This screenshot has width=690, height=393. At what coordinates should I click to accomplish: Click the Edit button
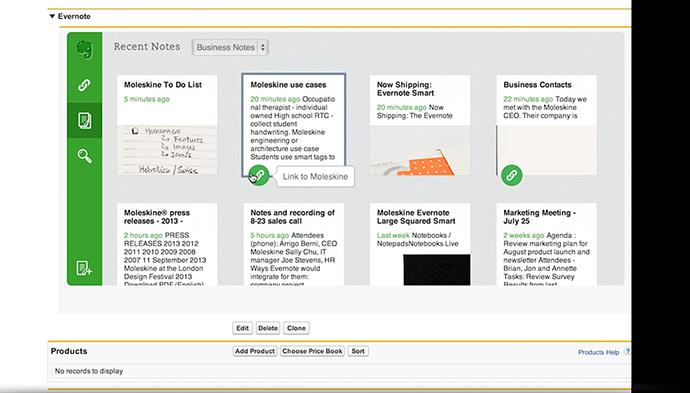click(x=242, y=328)
